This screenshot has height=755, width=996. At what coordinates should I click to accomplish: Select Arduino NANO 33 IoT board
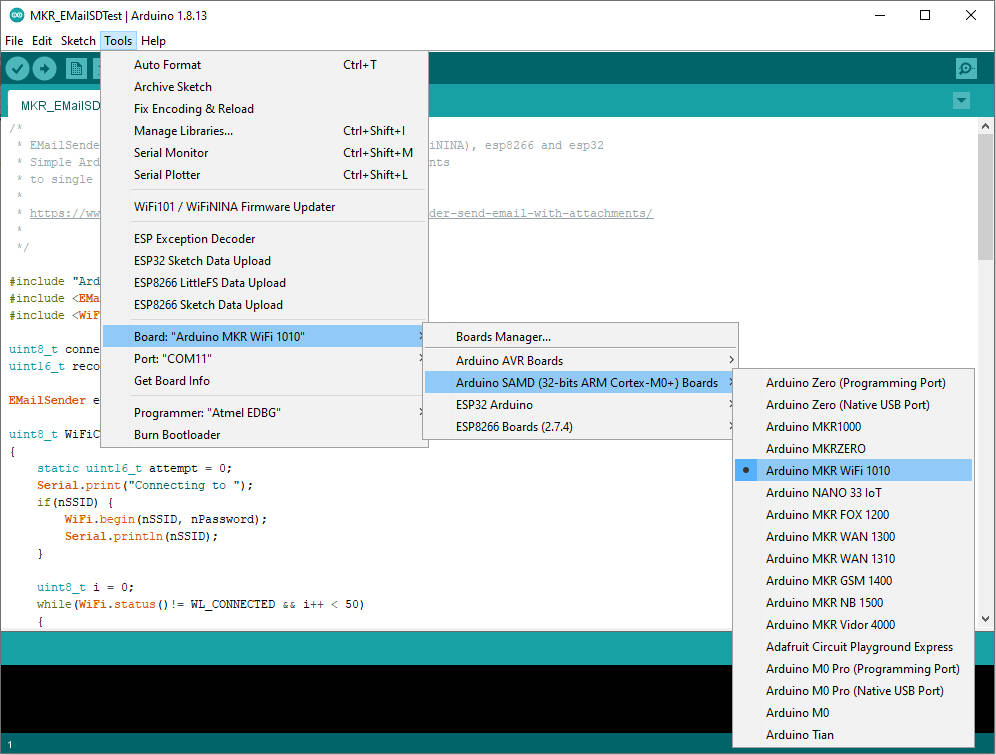tap(853, 493)
